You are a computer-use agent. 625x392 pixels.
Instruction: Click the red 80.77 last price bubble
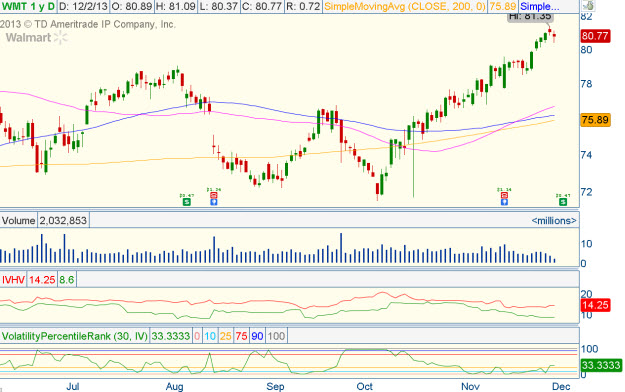point(595,36)
